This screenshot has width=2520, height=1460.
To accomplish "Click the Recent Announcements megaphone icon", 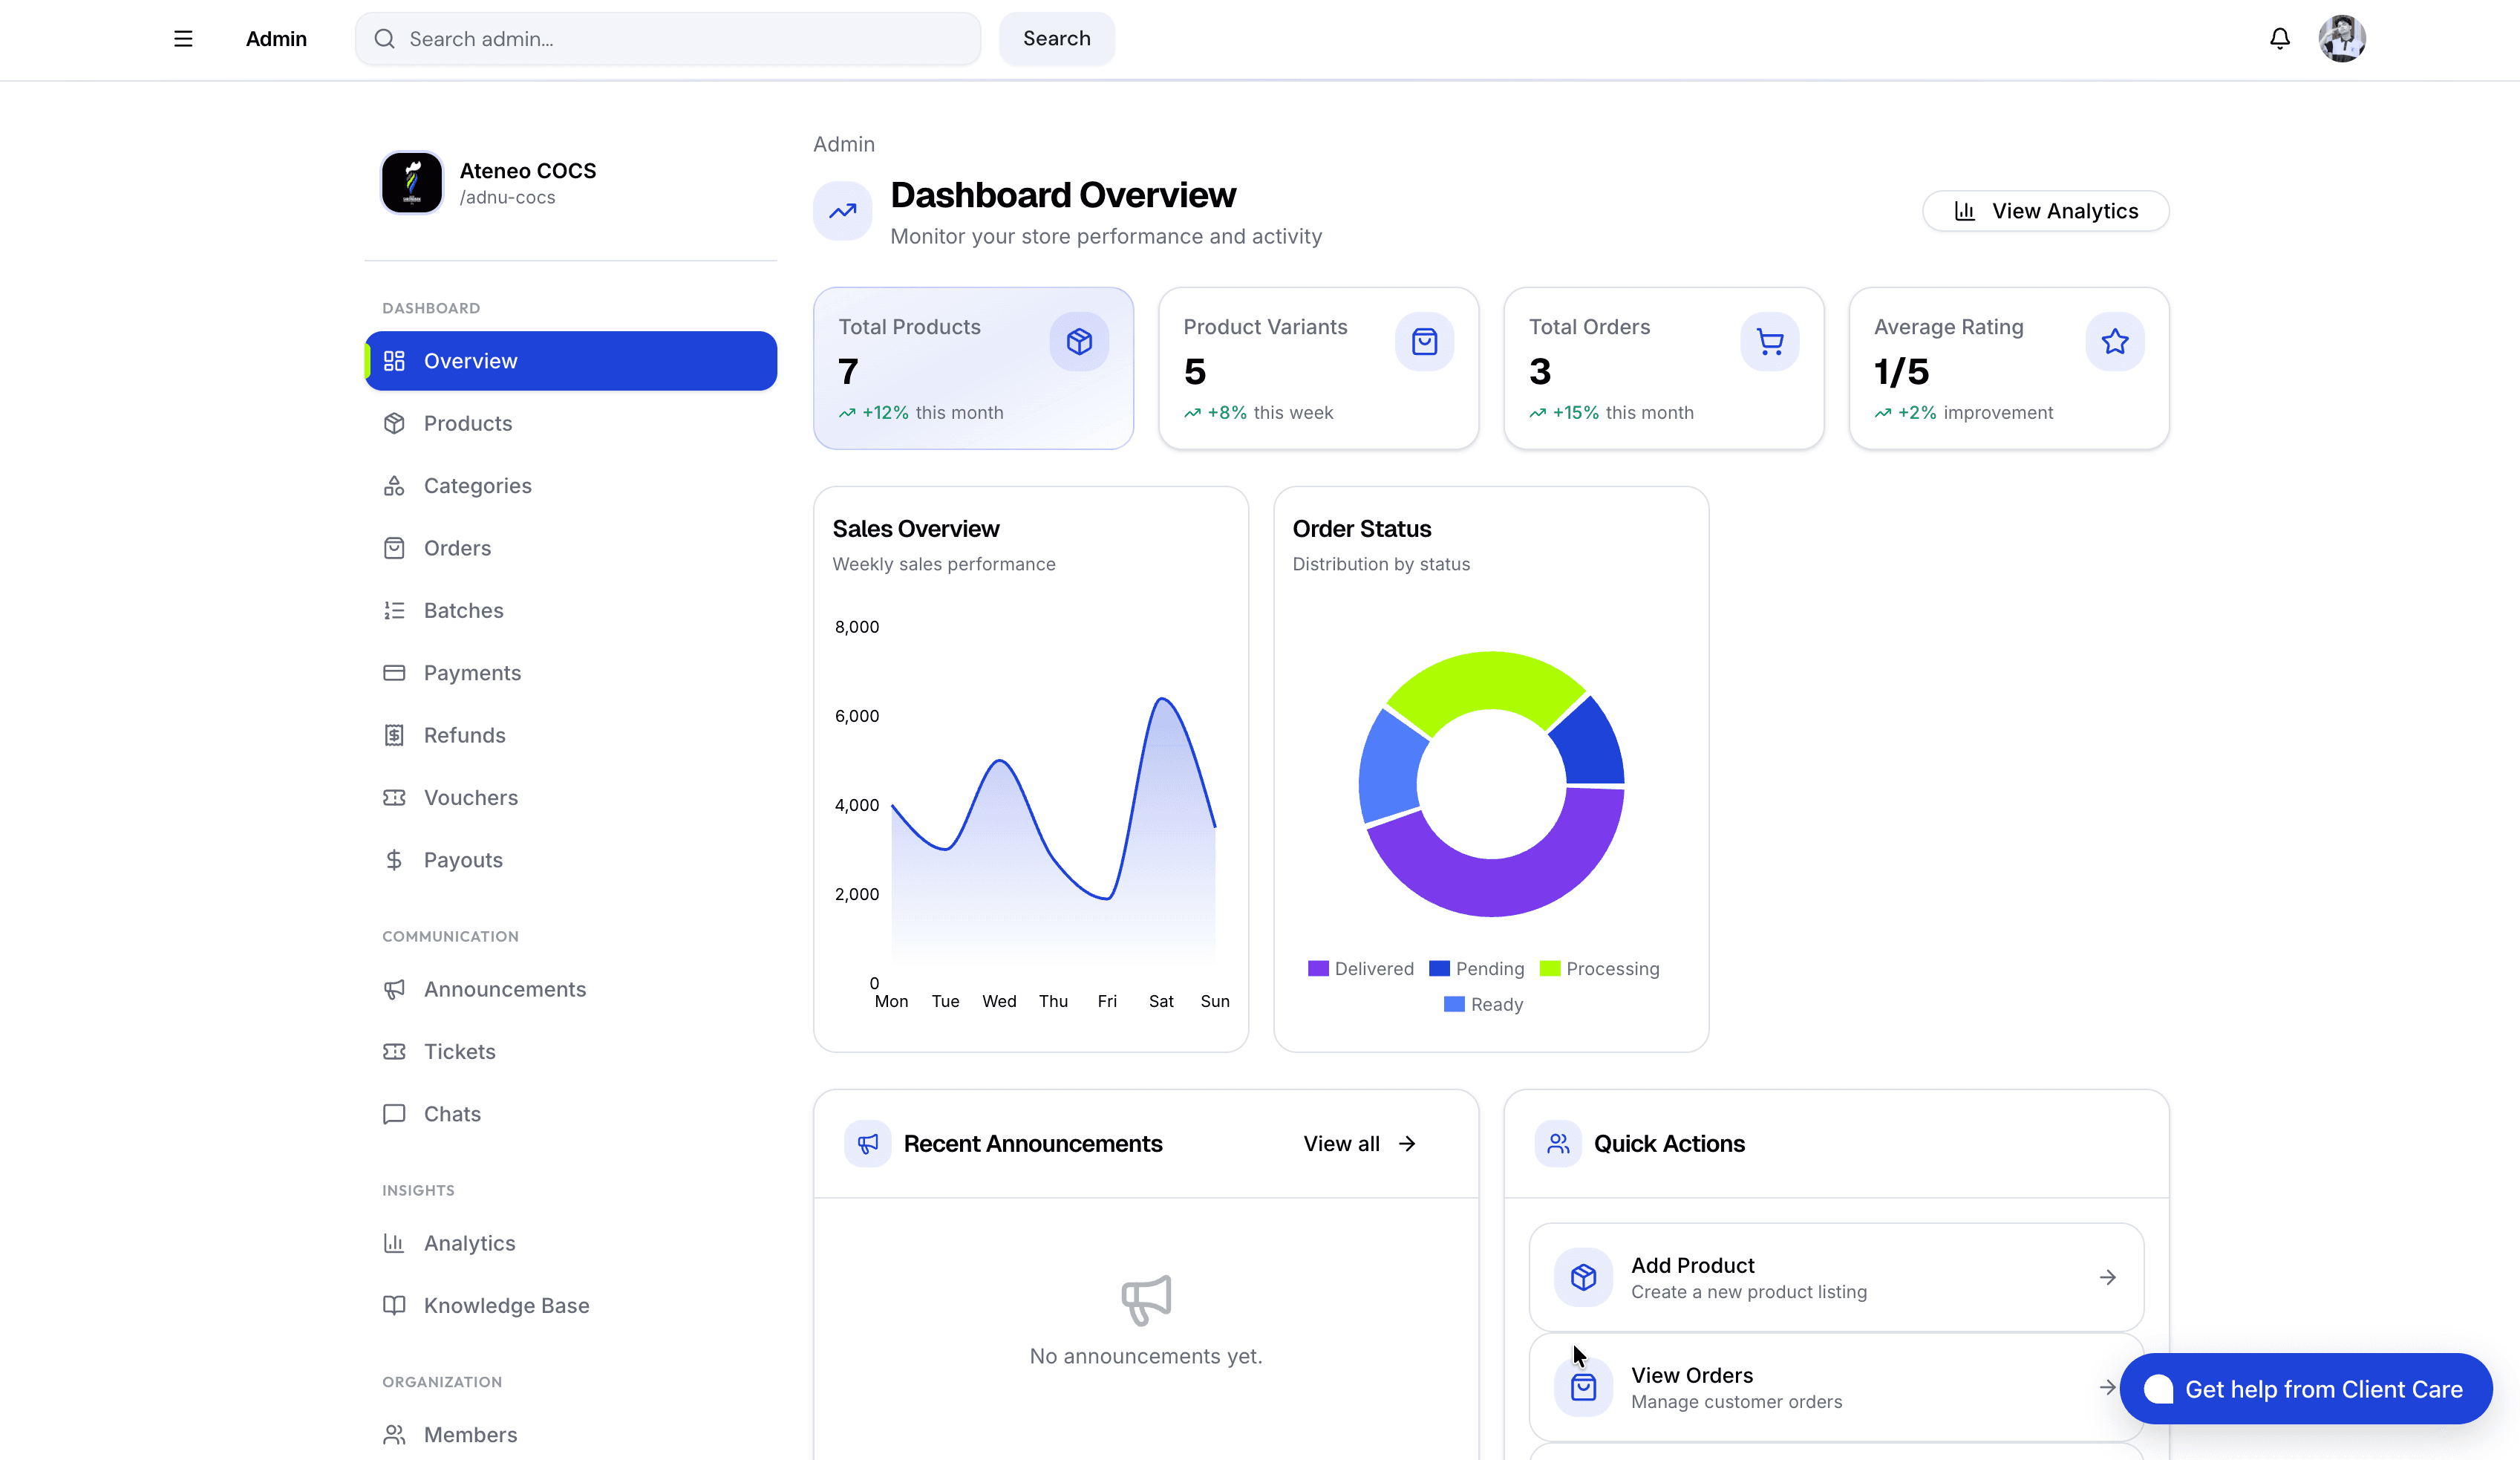I will [x=867, y=1143].
